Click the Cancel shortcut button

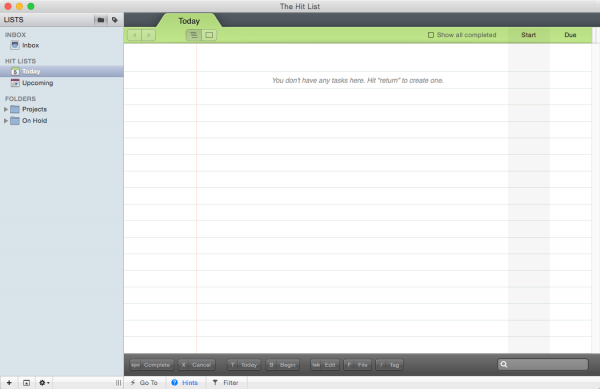(196, 365)
